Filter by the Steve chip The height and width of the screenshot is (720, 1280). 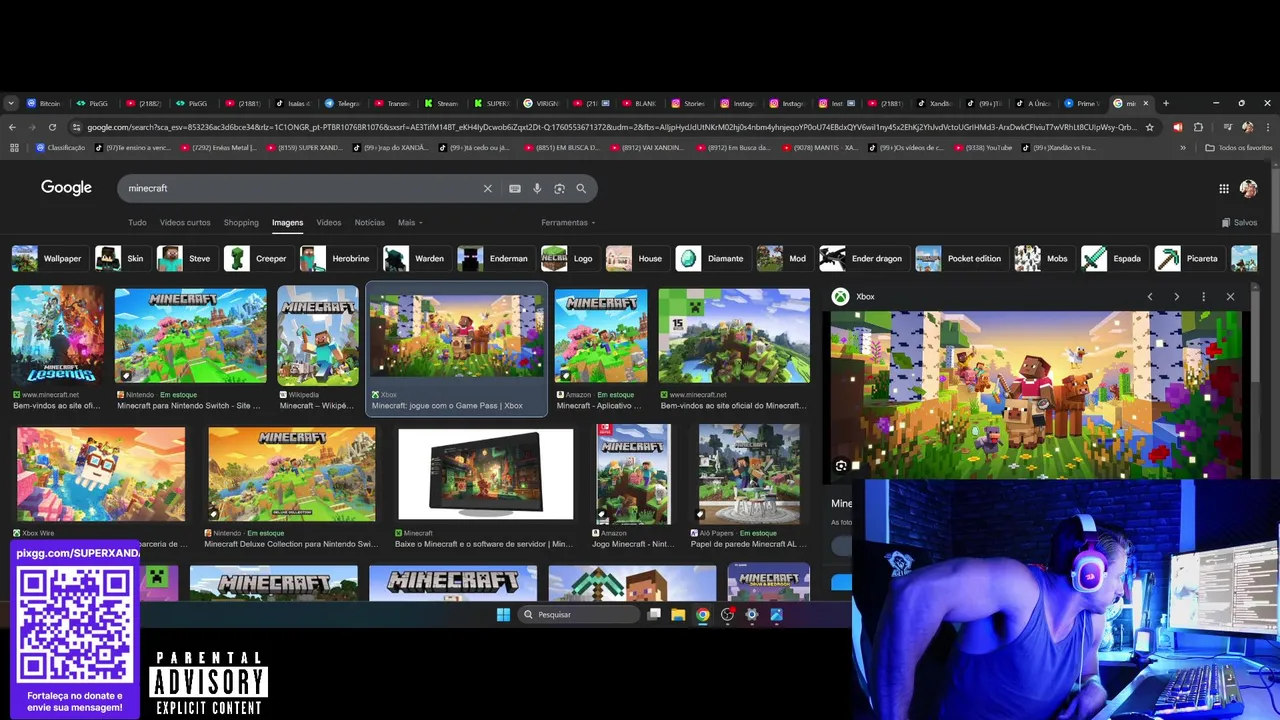[x=185, y=259]
